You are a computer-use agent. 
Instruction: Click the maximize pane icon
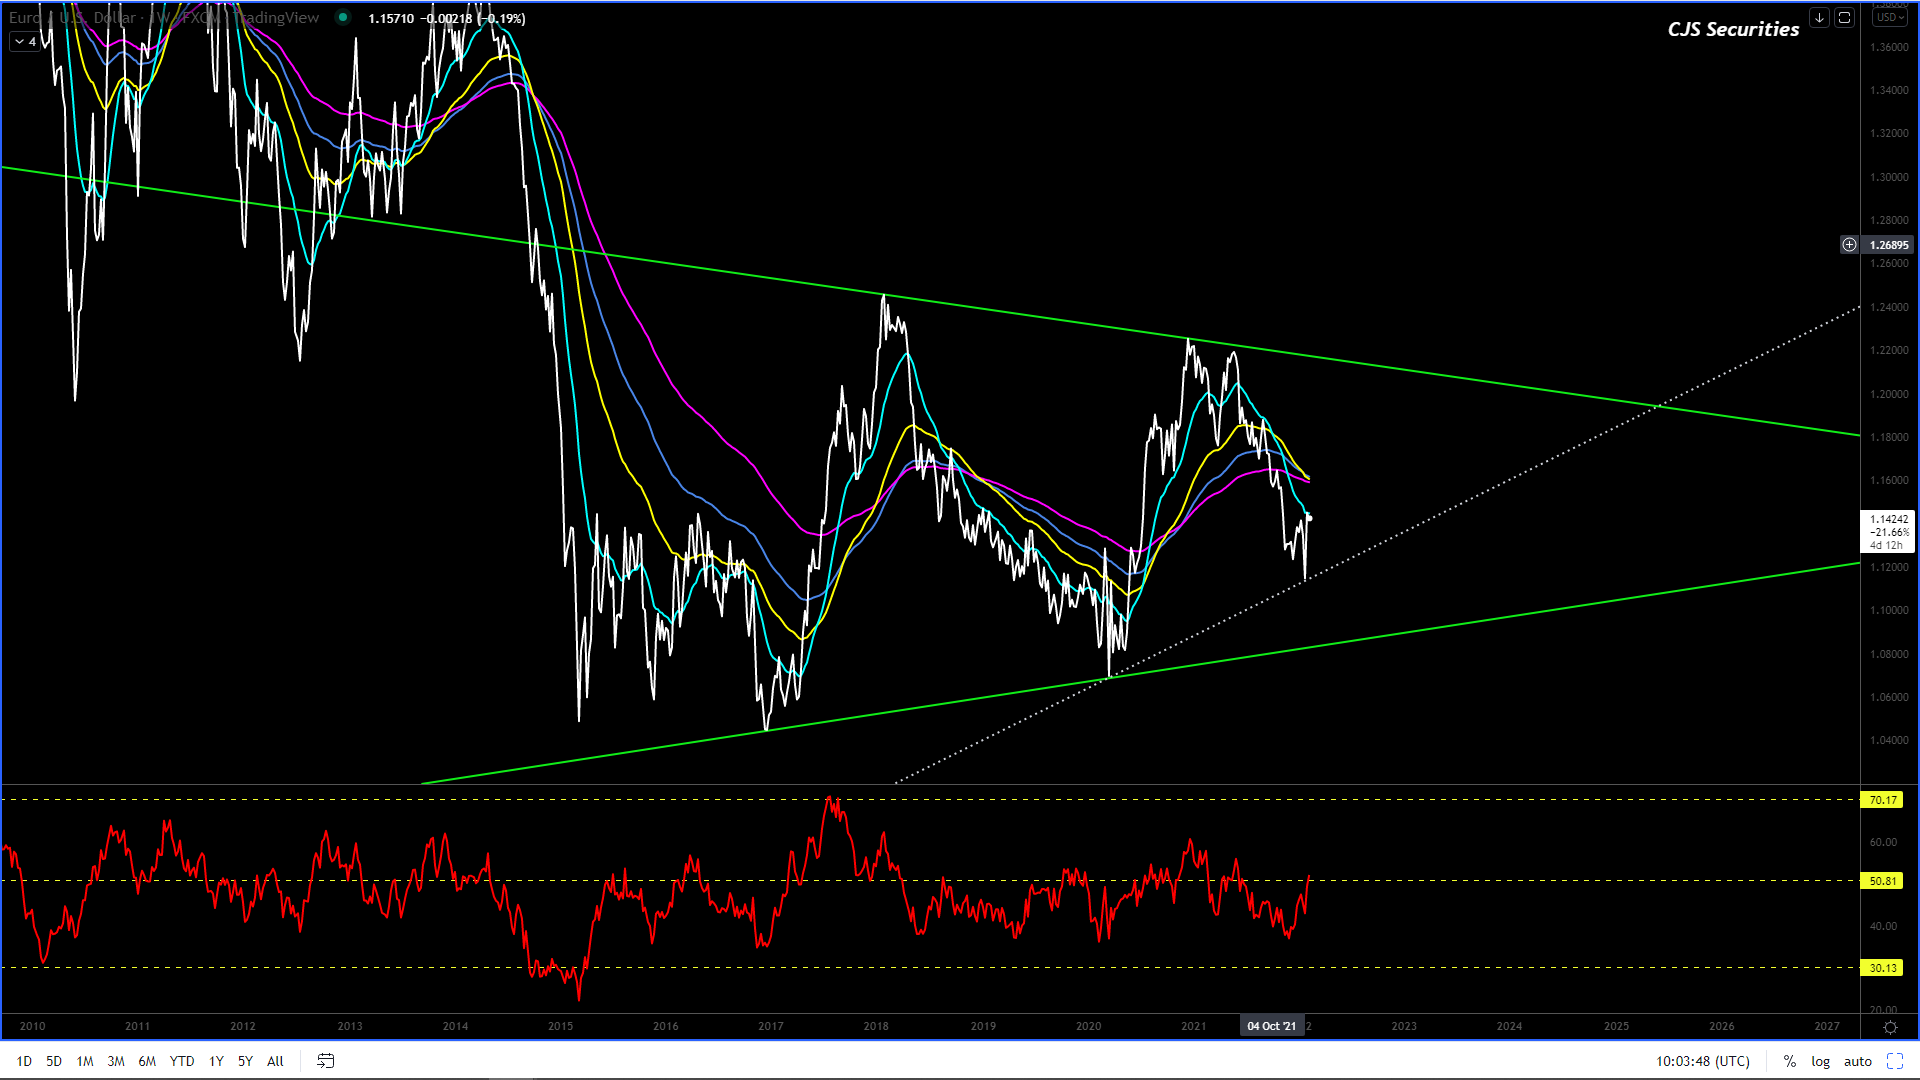[1845, 18]
